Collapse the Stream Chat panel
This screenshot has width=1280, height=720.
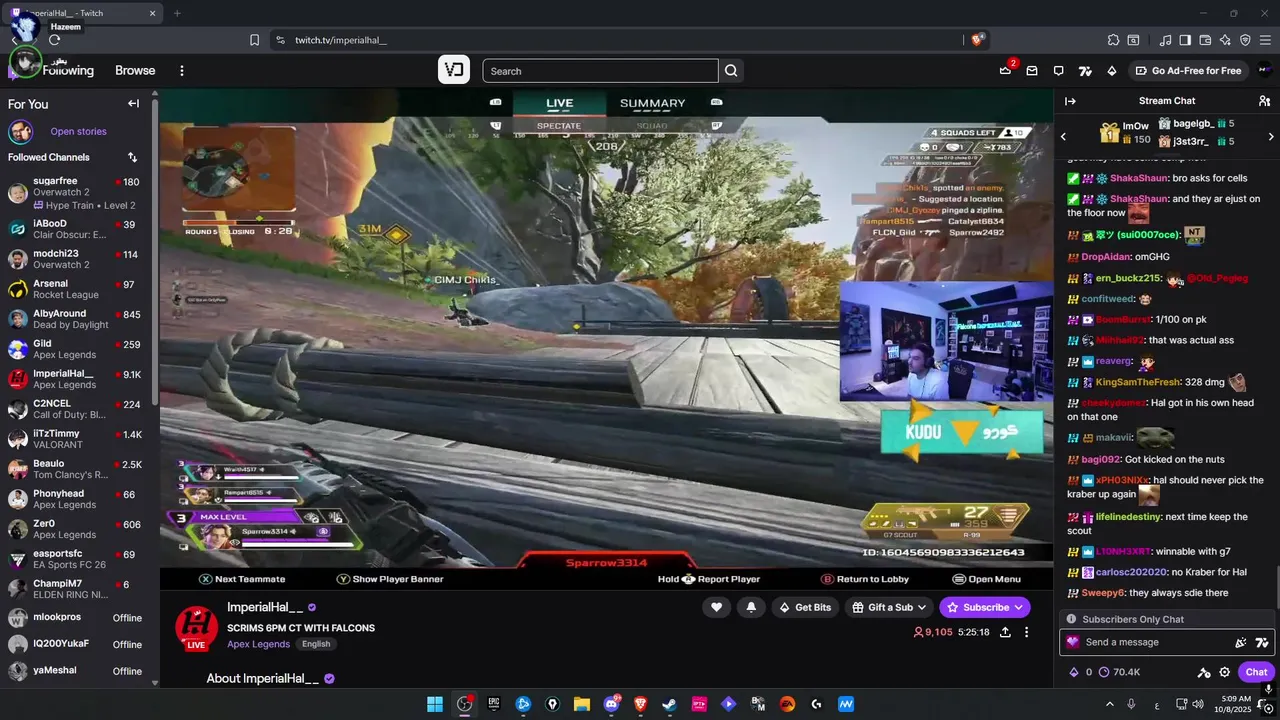pyautogui.click(x=1070, y=101)
